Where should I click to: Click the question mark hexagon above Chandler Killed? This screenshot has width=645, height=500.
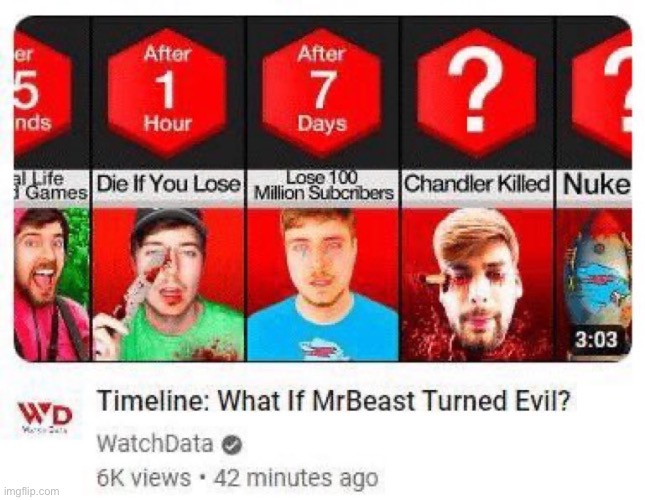click(x=476, y=91)
